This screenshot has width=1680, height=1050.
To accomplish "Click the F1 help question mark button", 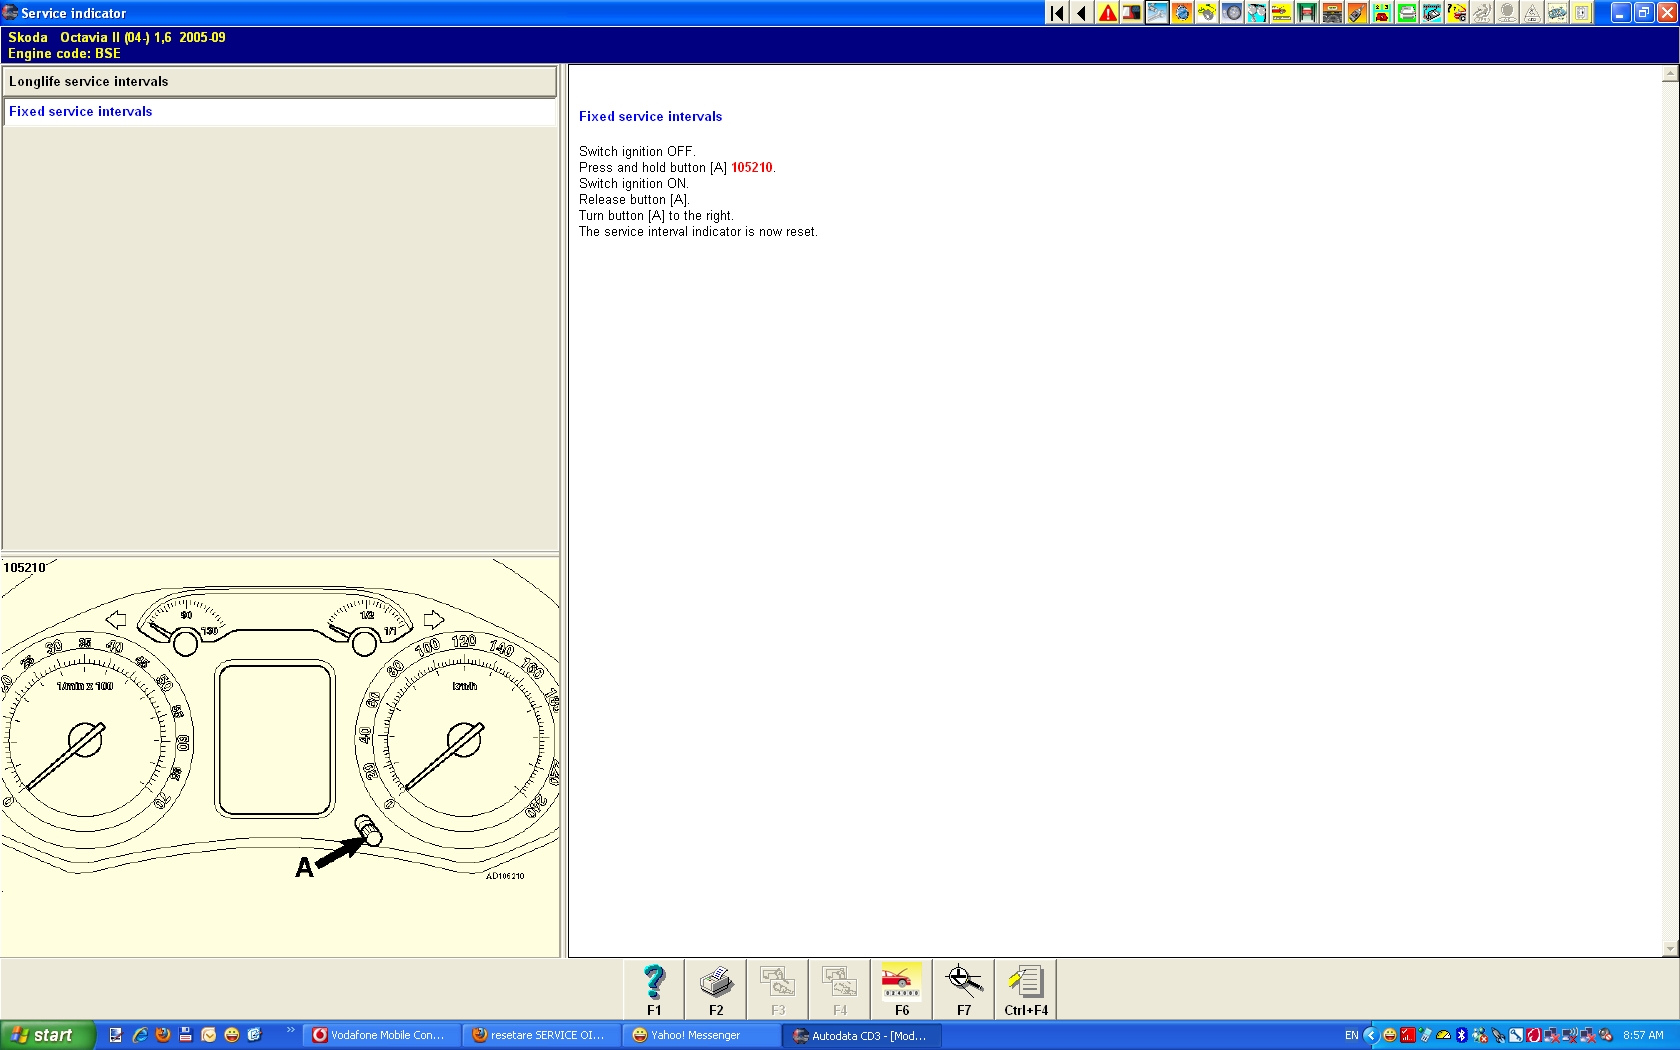I will (x=654, y=989).
